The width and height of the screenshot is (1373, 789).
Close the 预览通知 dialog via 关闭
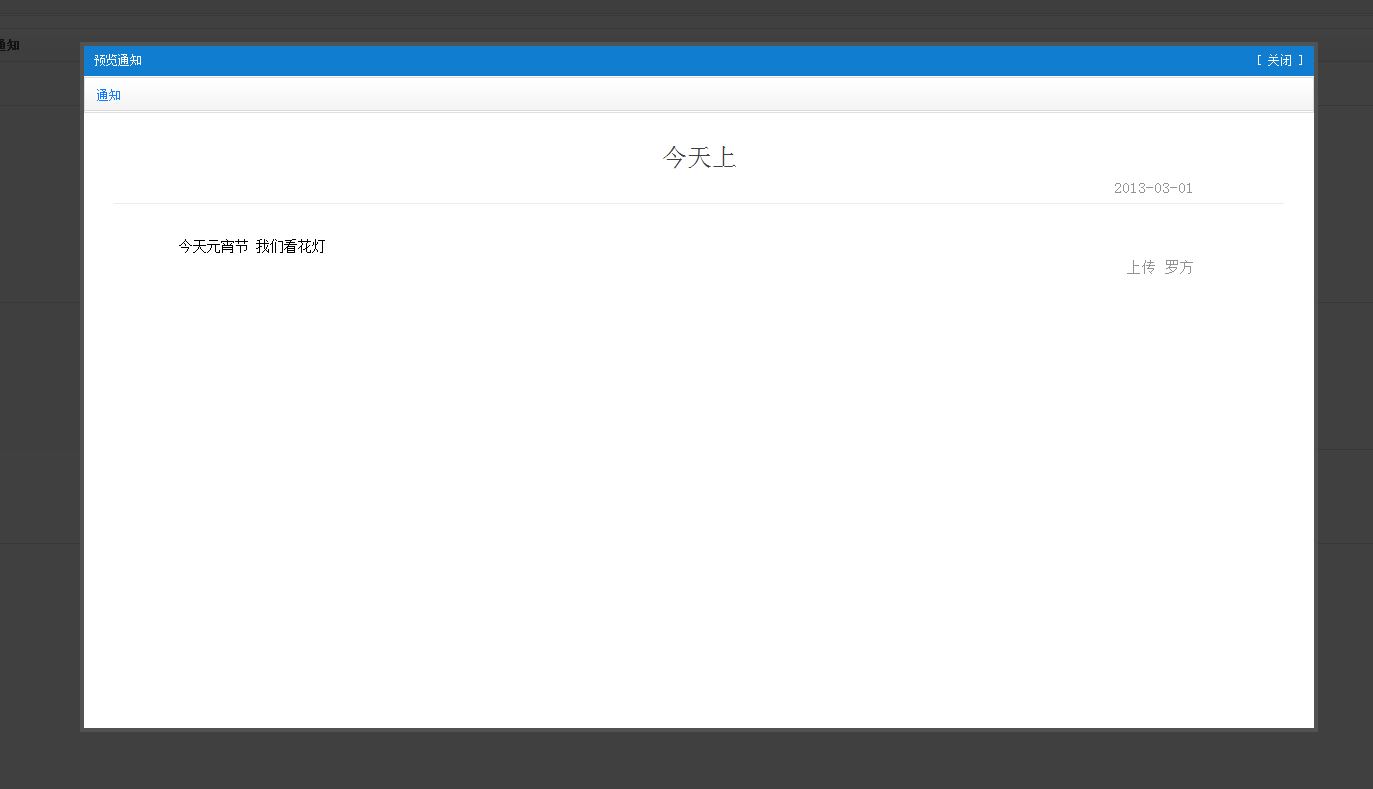pyautogui.click(x=1279, y=61)
